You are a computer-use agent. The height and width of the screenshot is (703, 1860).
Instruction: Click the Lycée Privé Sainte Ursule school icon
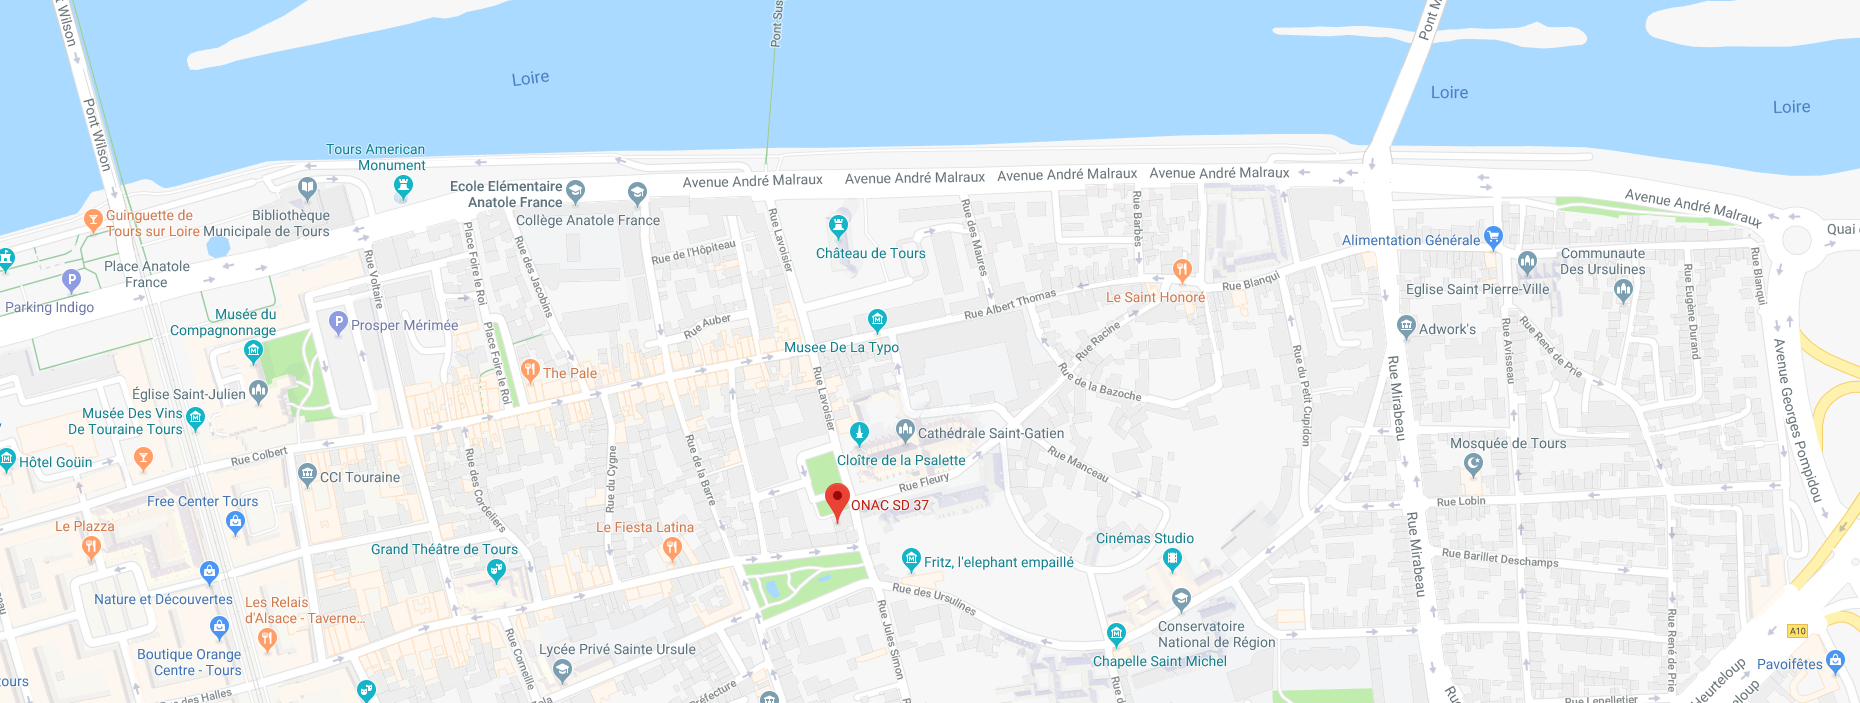(562, 670)
